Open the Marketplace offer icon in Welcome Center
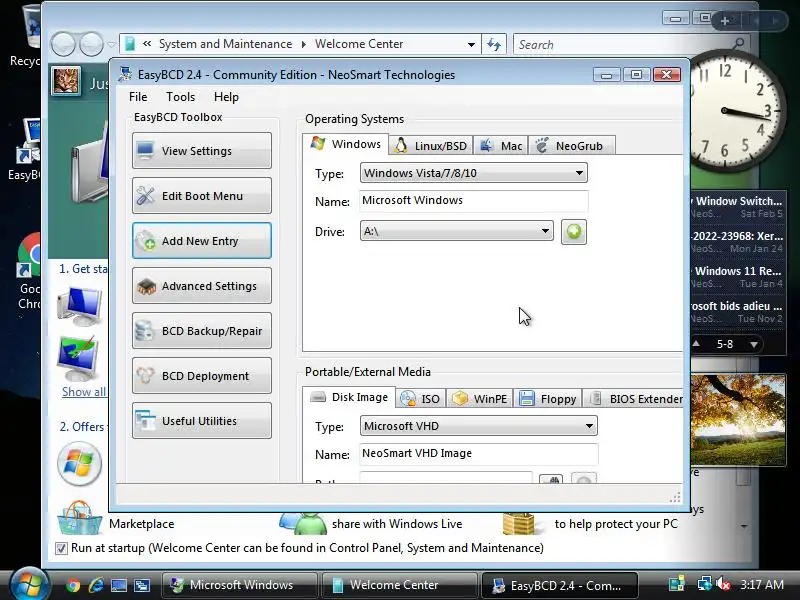This screenshot has height=600, width=800. point(80,518)
